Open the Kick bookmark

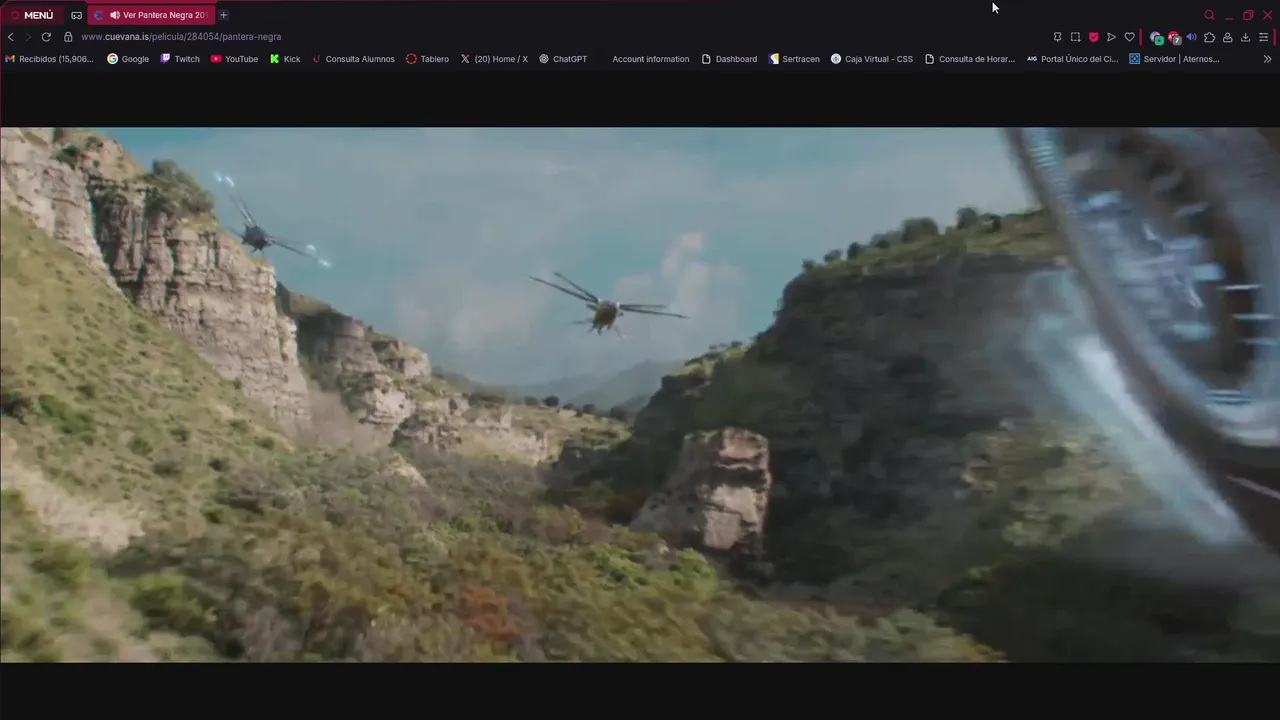[x=285, y=59]
